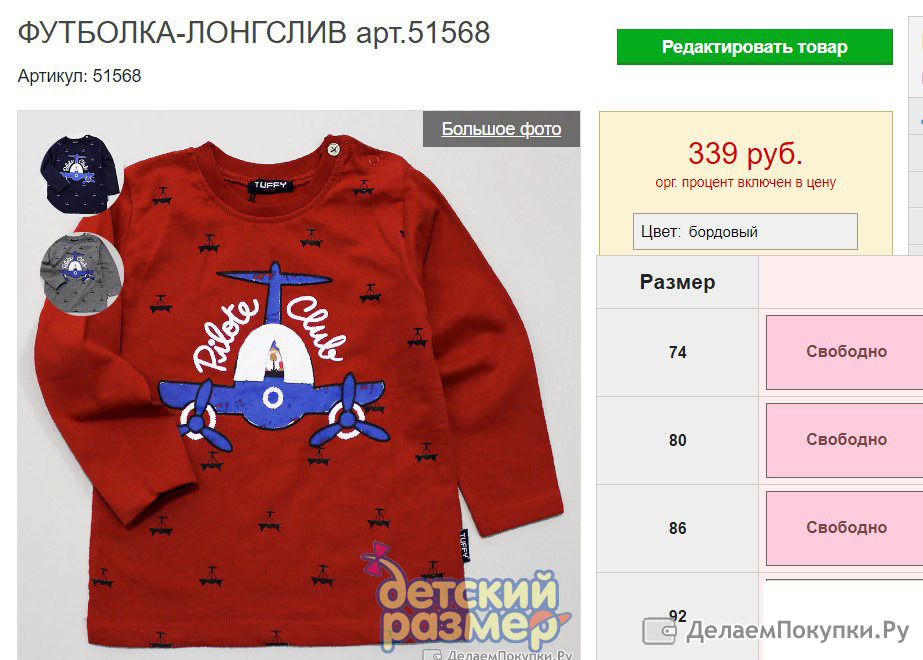
Task: Click the Цвет: бордовый color field
Action: click(x=745, y=231)
